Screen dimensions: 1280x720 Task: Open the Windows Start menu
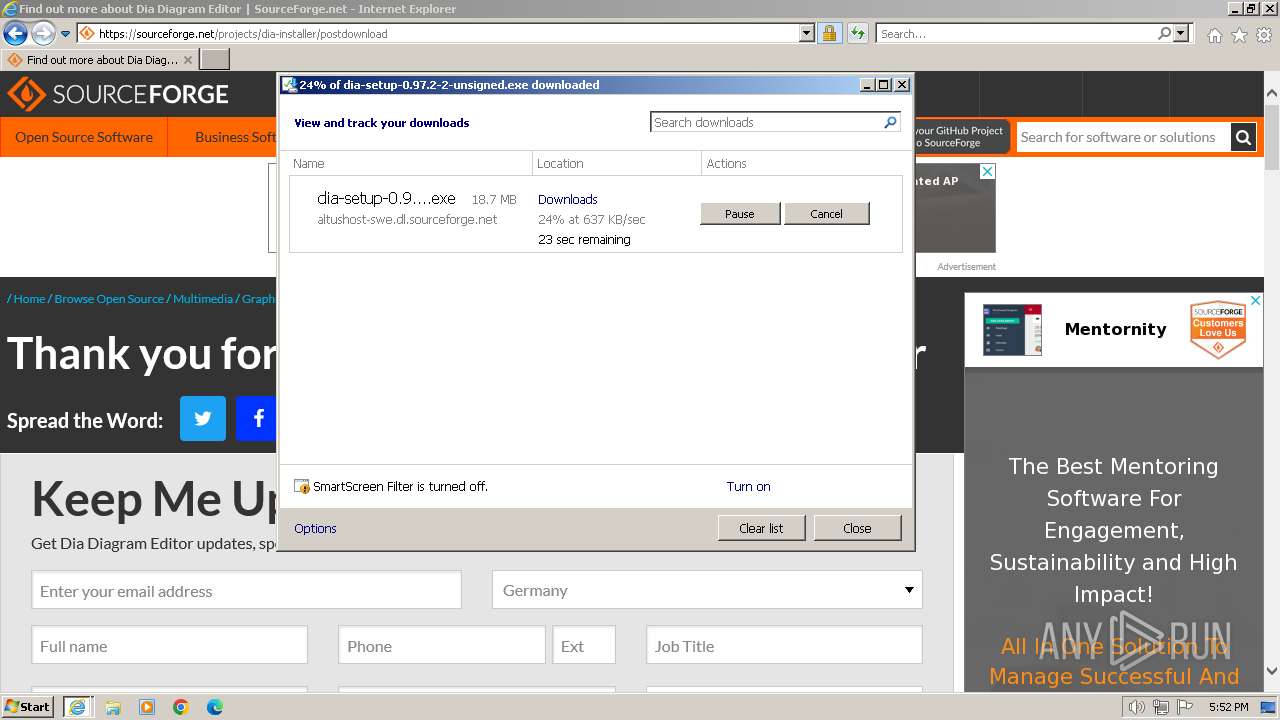(28, 706)
